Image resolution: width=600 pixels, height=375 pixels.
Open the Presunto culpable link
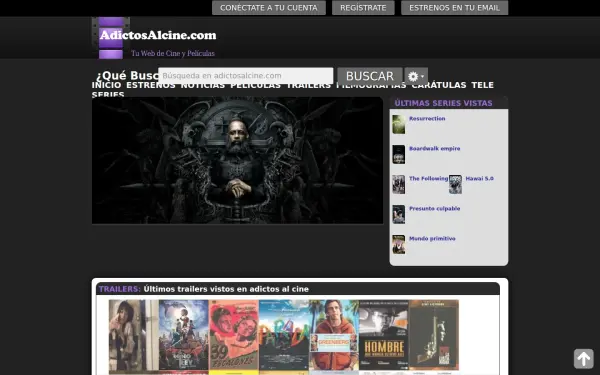pyautogui.click(x=435, y=209)
